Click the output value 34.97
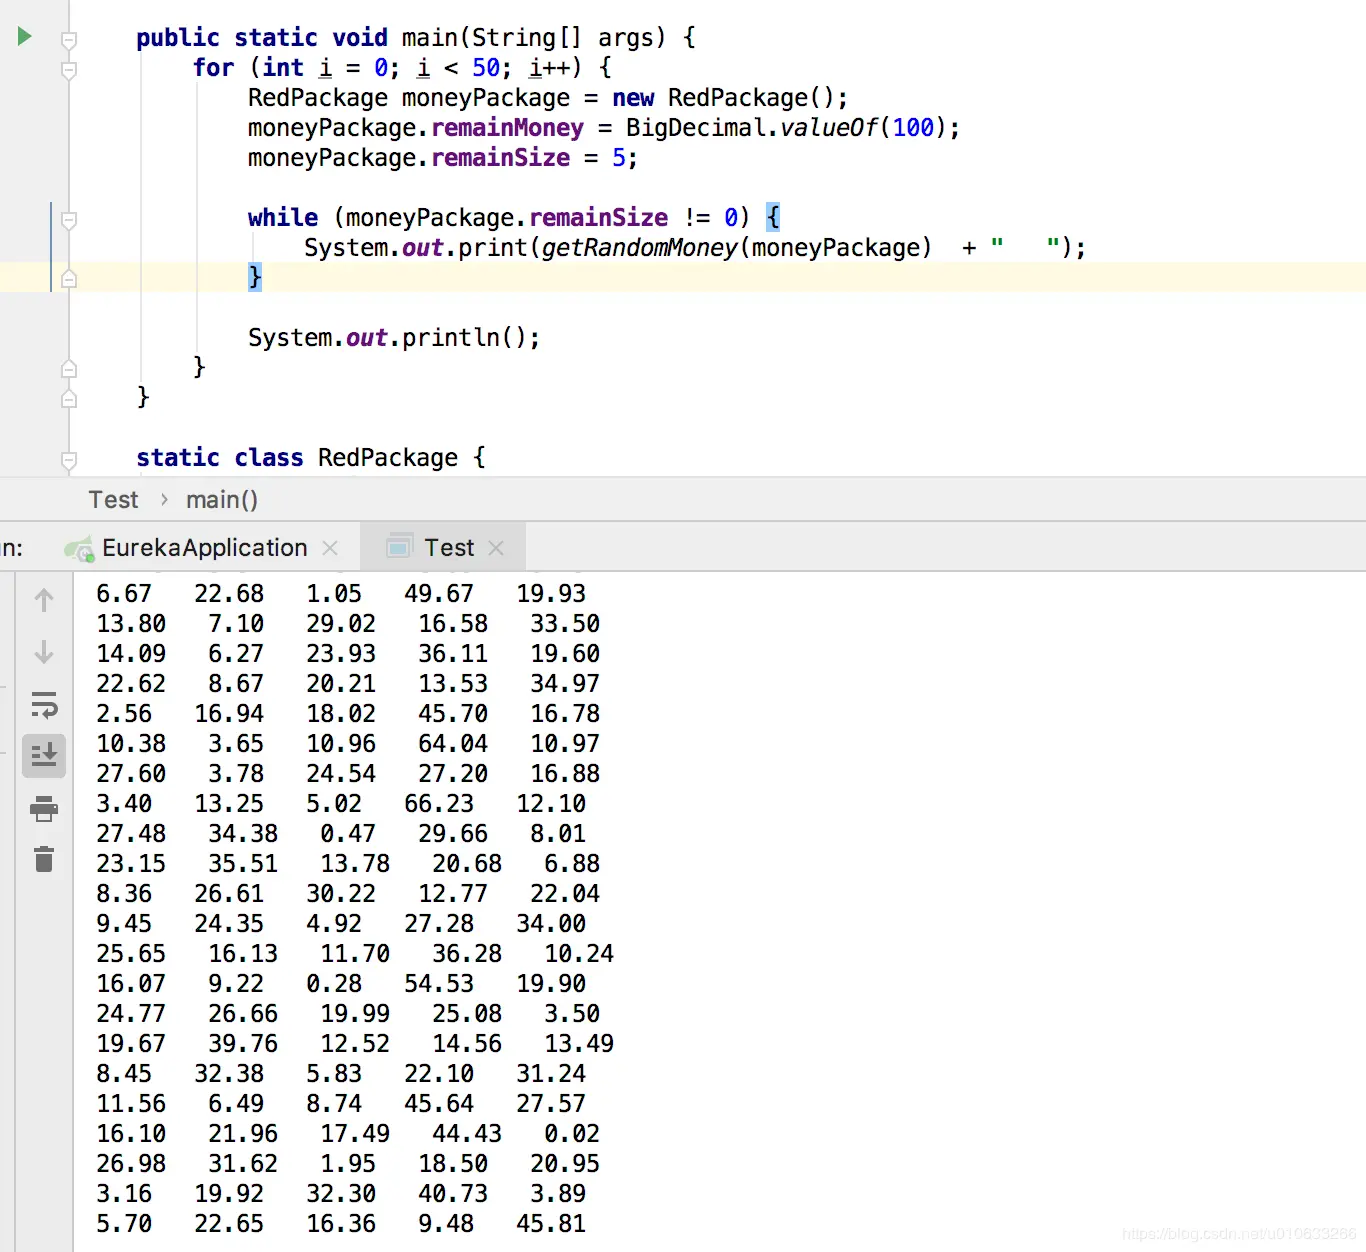The image size is (1366, 1252). click(x=565, y=684)
